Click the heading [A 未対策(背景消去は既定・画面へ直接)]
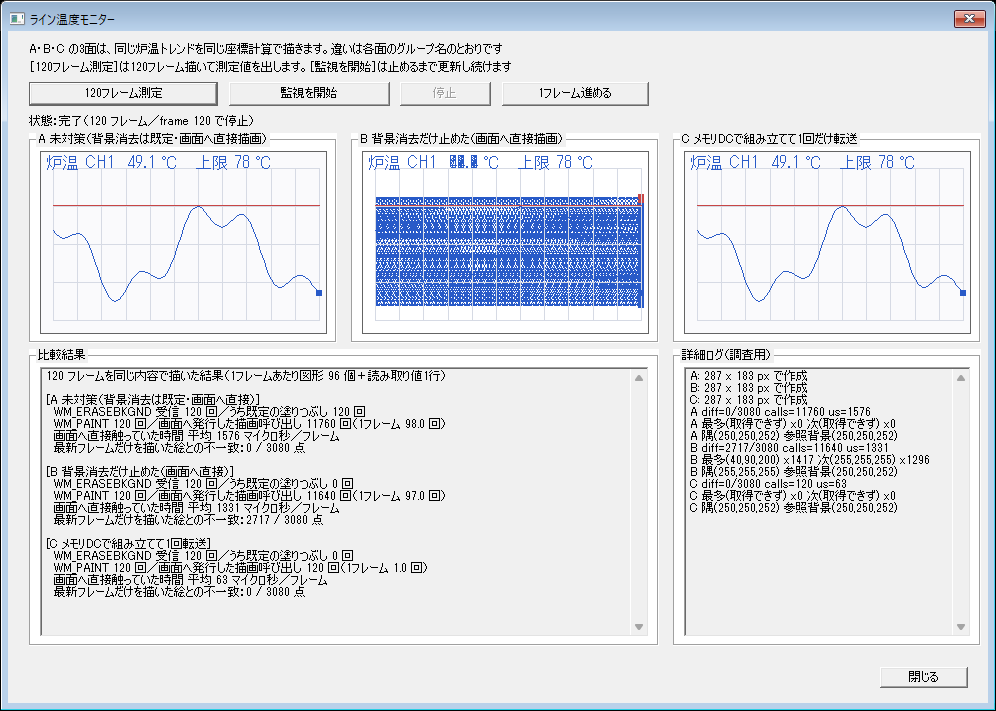Screen dimensions: 996x711 tap(153, 400)
